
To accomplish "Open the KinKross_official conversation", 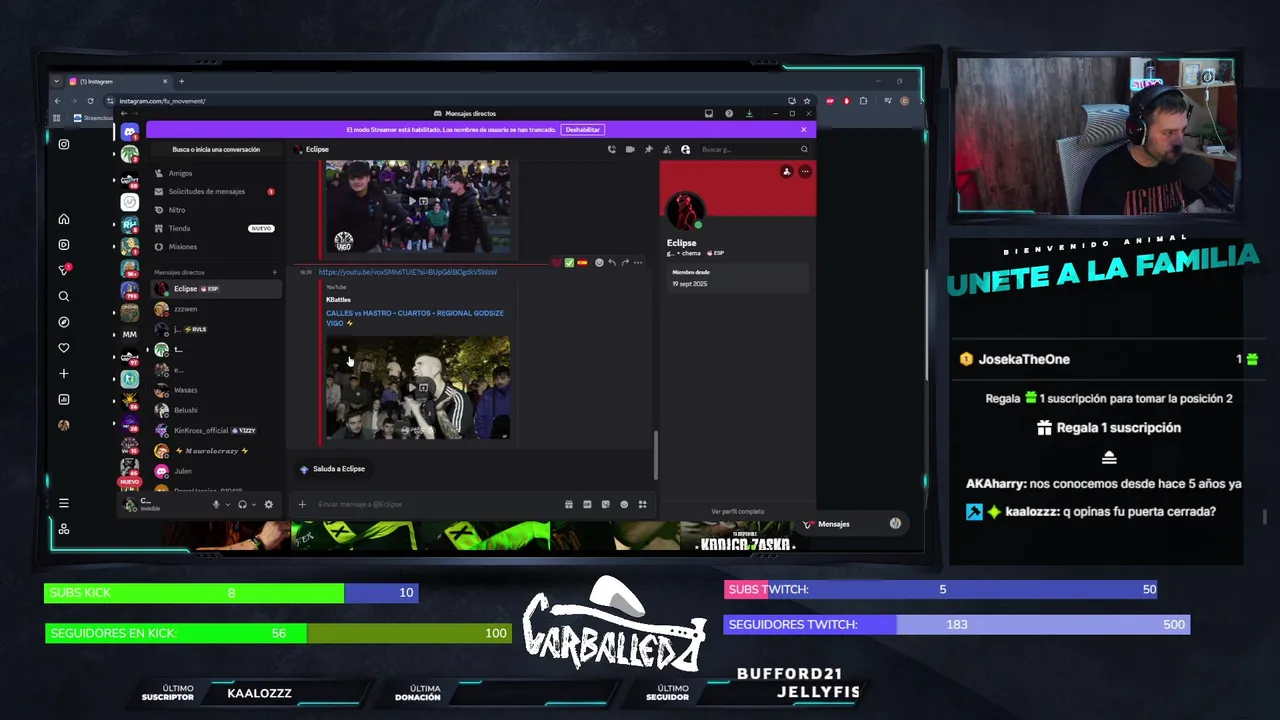I will [216, 430].
